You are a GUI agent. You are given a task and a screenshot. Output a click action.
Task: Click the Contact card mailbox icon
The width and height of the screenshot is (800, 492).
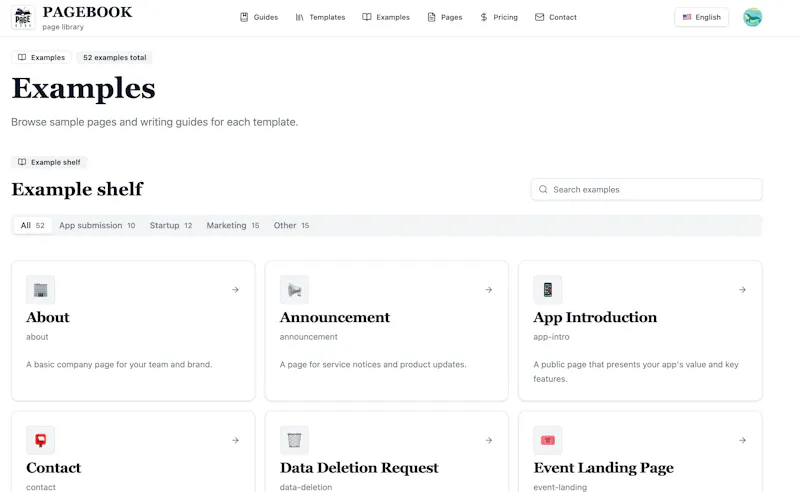coord(40,440)
